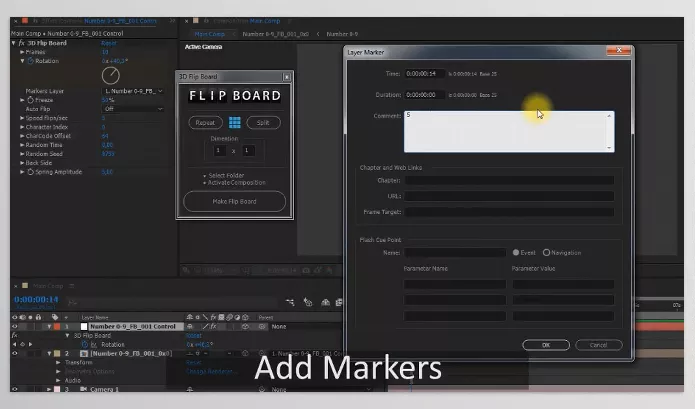Open the Markers Layer dropdown
Screen dimensions: 695x409
(133, 91)
